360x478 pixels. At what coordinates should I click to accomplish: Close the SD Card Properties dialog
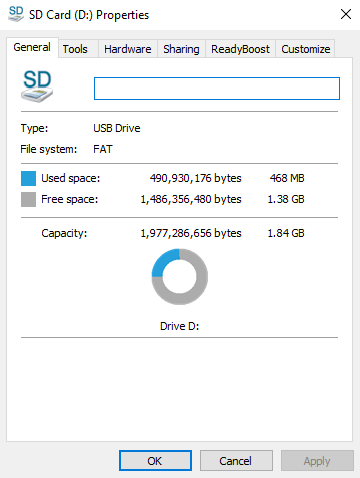tap(346, 14)
